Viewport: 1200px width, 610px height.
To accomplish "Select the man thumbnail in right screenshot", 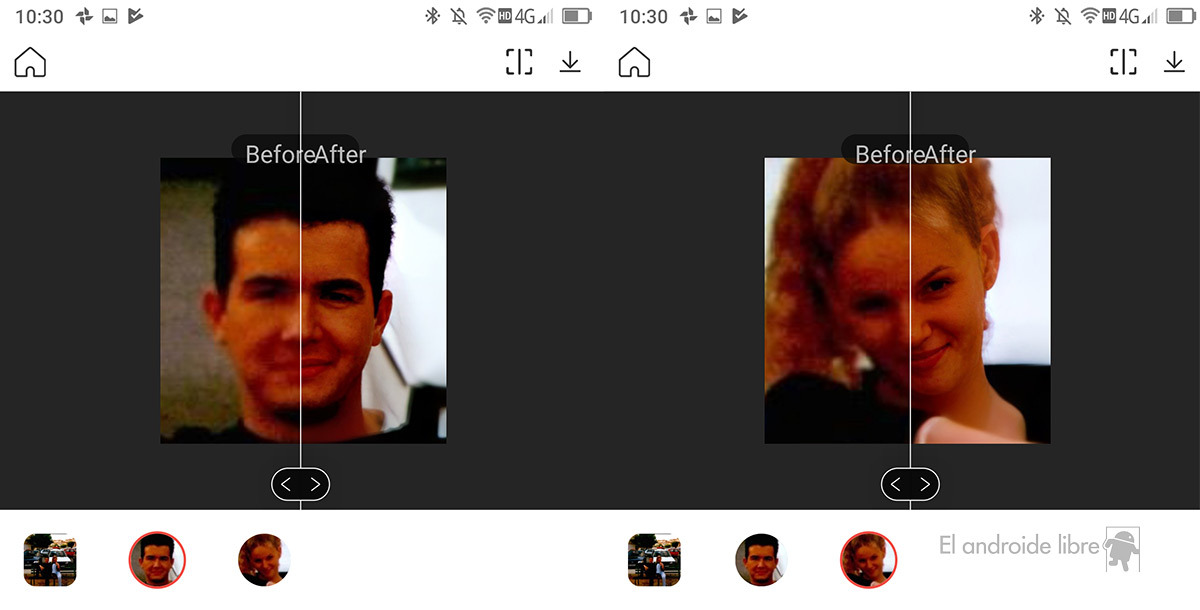I will point(761,560).
